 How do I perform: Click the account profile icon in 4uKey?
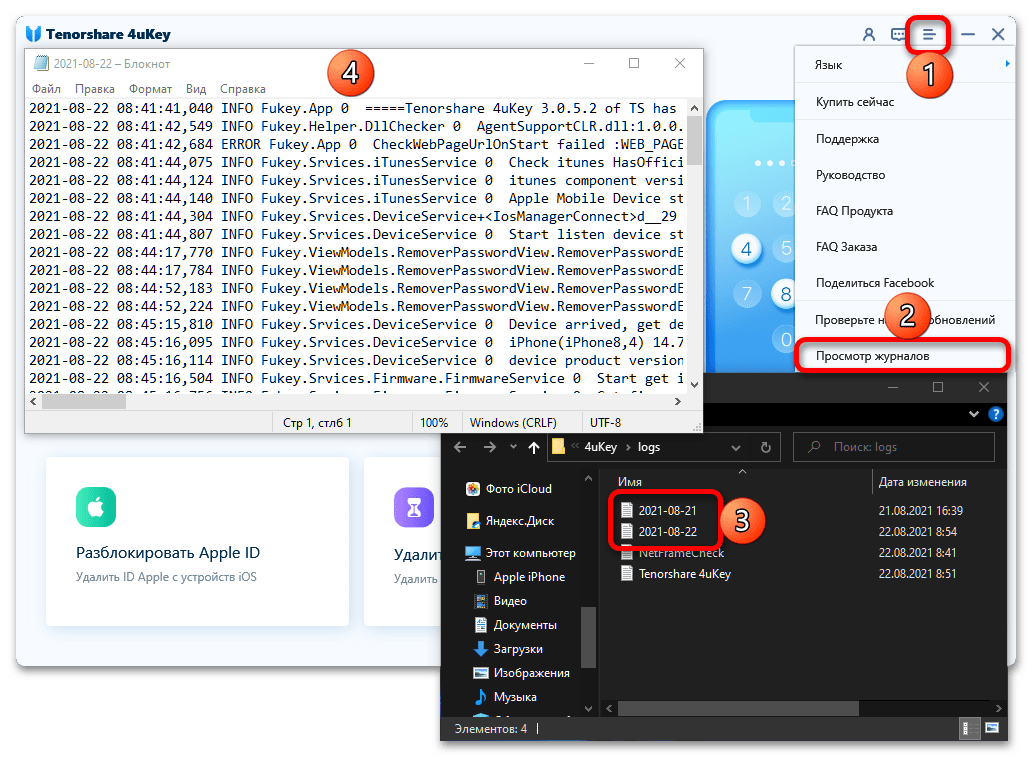click(x=869, y=34)
